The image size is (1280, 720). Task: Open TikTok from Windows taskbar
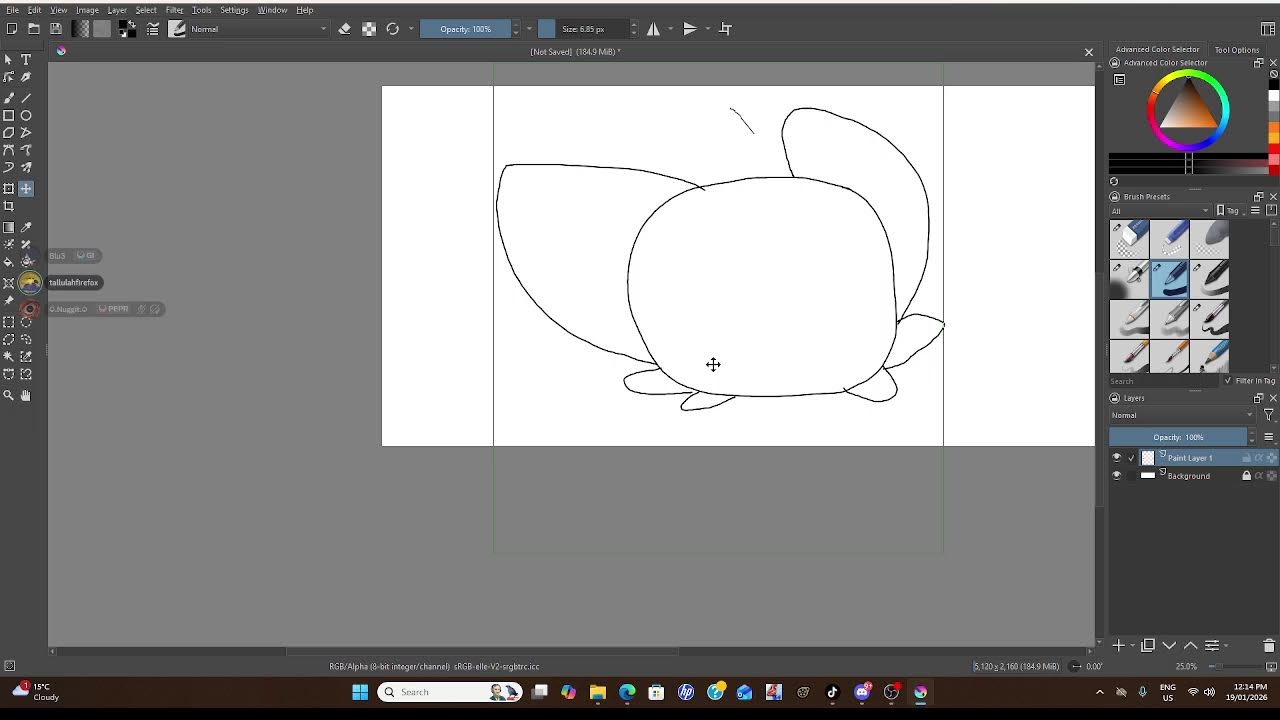(x=832, y=692)
